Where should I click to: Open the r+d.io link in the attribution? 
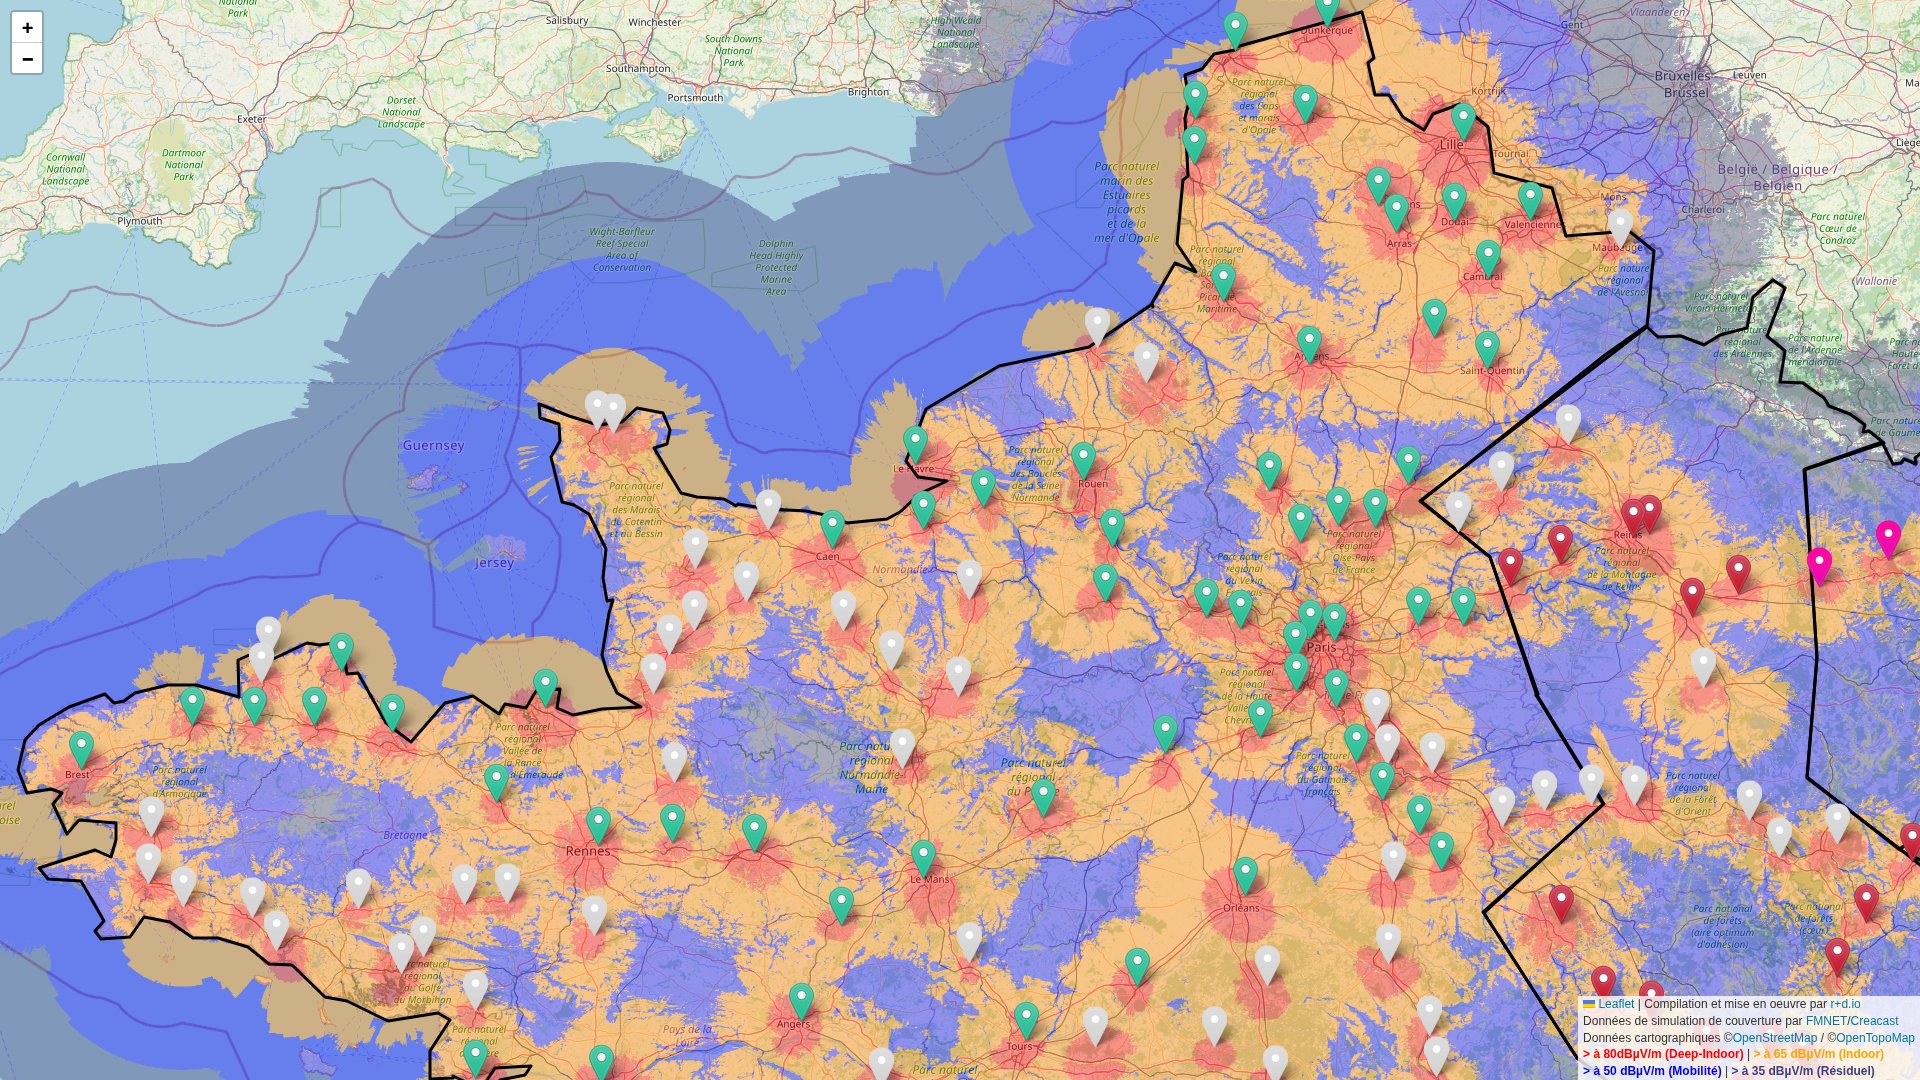coord(1845,1004)
